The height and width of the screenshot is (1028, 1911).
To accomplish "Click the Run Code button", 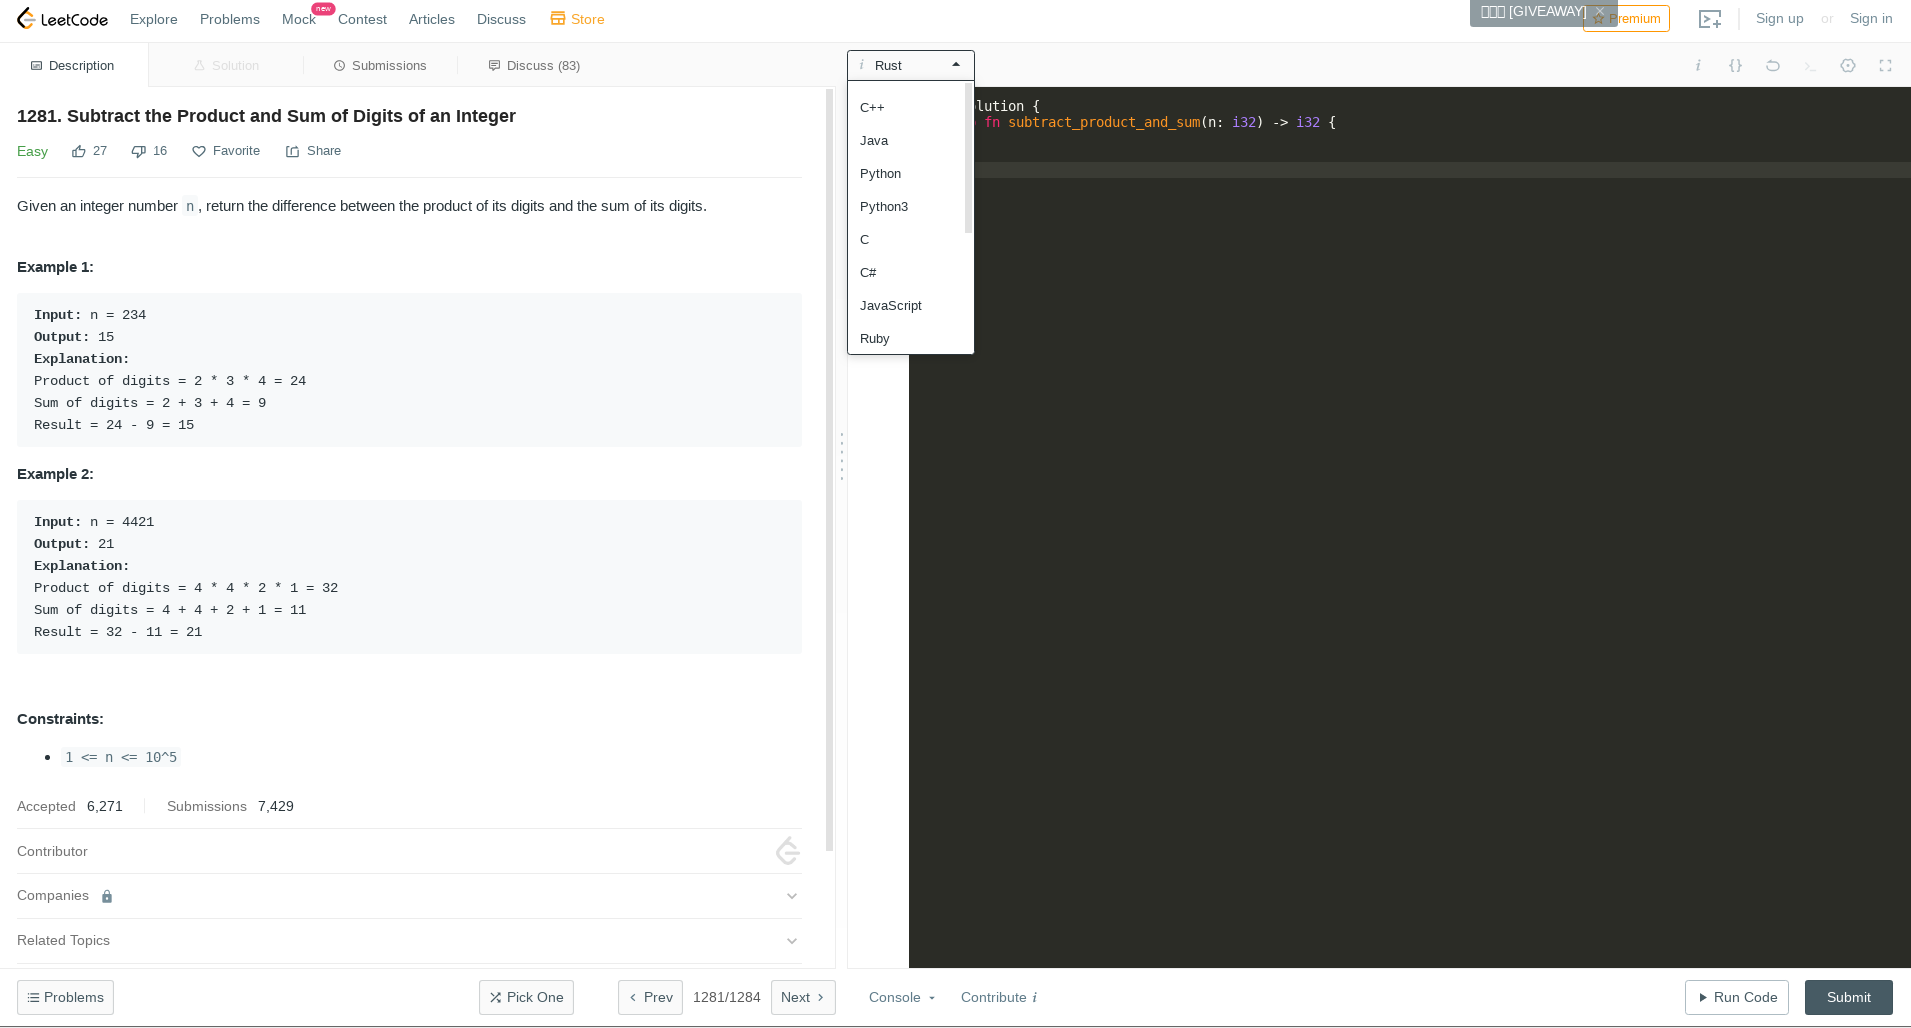I will [x=1737, y=997].
